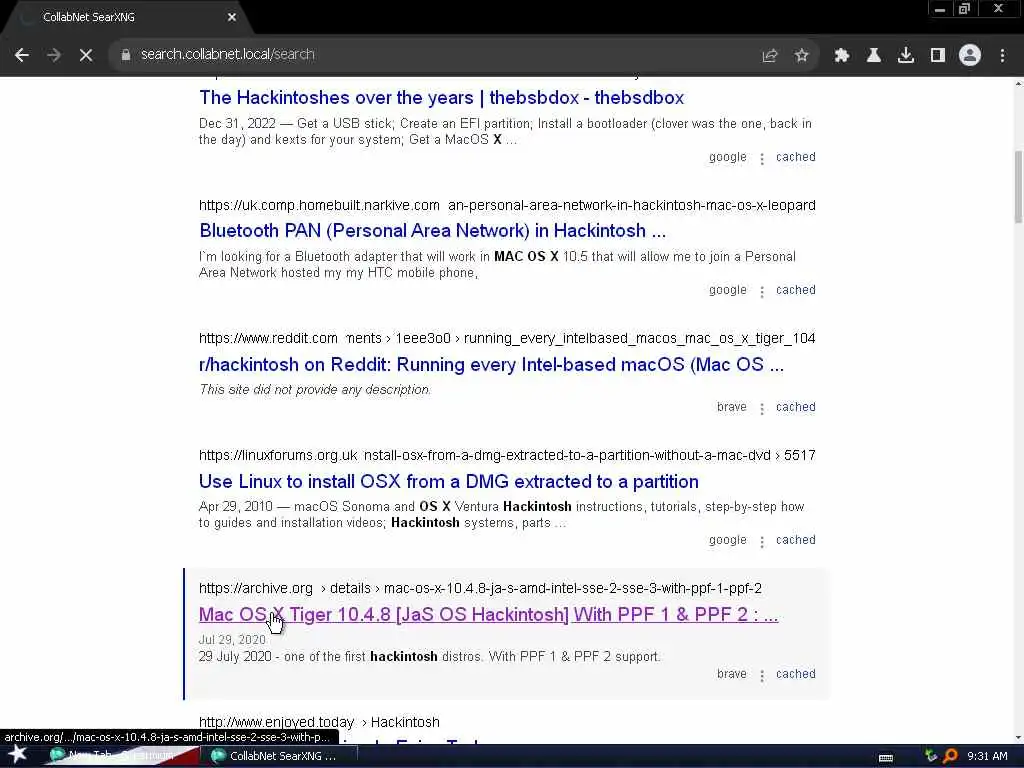1024x768 pixels.
Task: Click the orange magnifier tray icon
Action: [x=950, y=756]
